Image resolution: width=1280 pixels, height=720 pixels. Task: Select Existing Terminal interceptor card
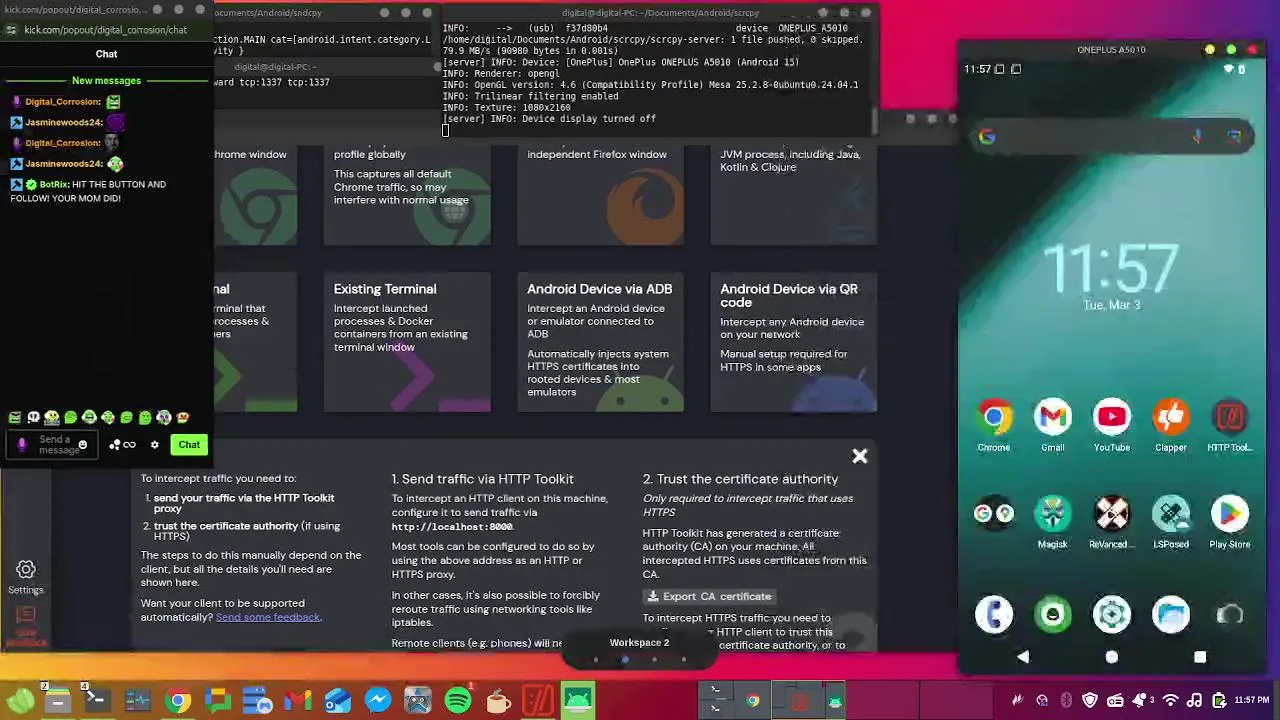(x=407, y=340)
